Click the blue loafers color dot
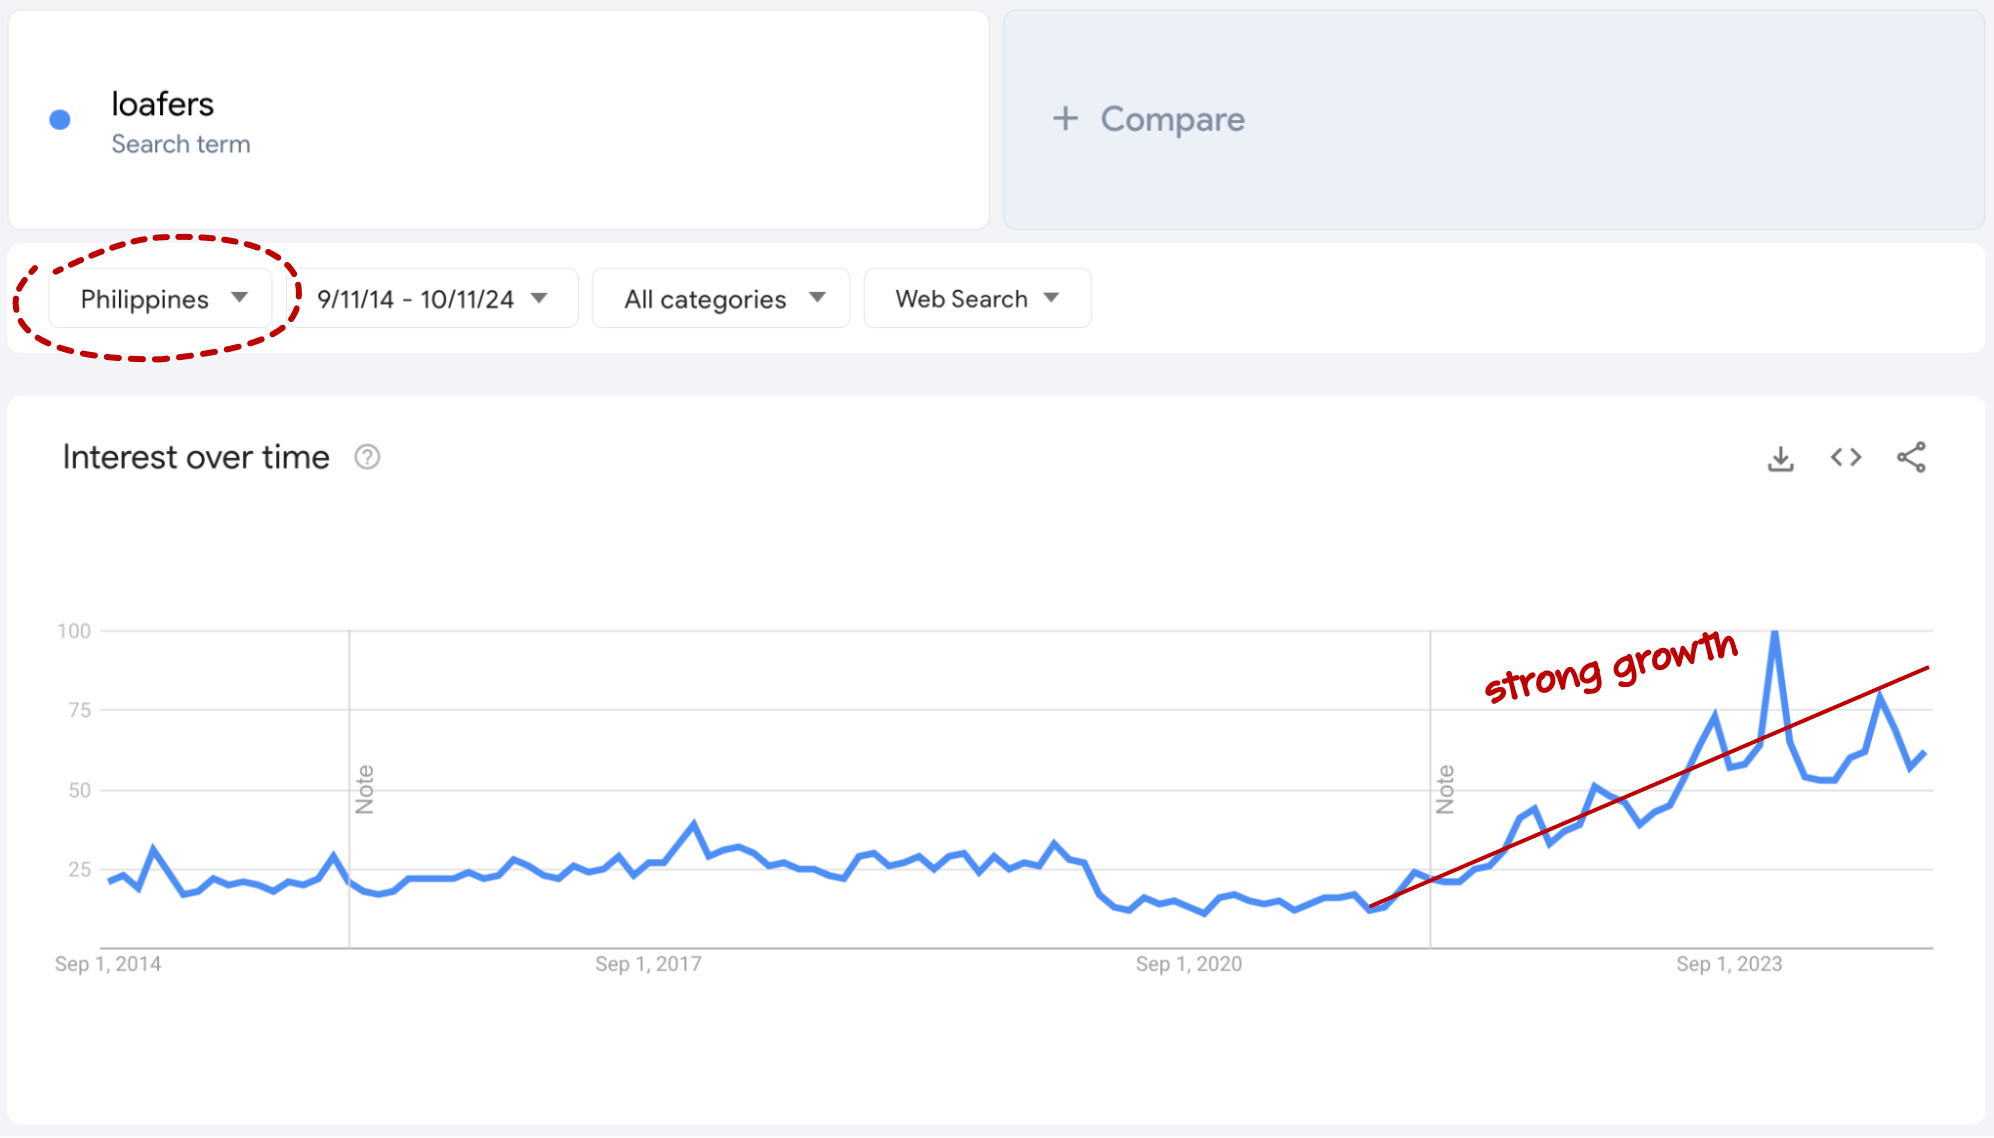This screenshot has width=1994, height=1138. pyautogui.click(x=60, y=120)
